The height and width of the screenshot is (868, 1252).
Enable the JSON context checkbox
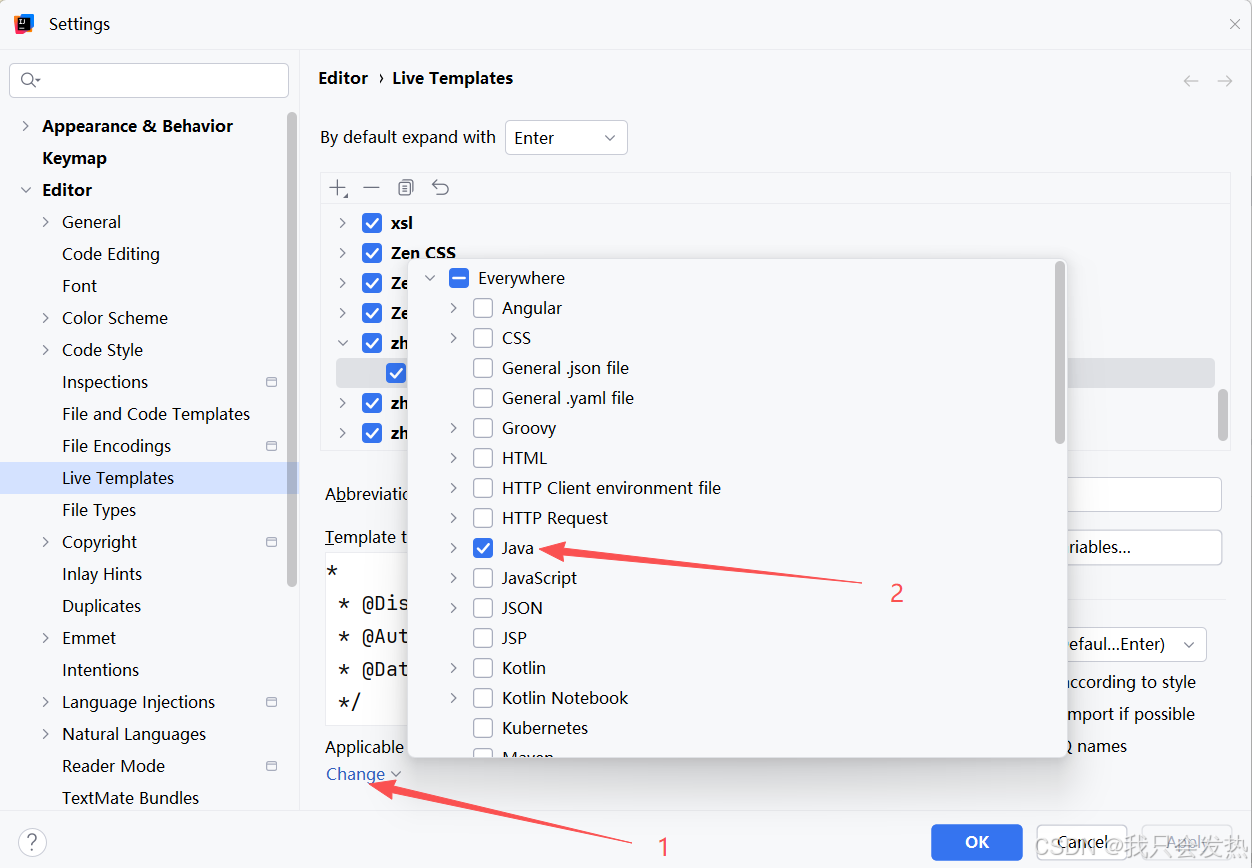tap(483, 608)
